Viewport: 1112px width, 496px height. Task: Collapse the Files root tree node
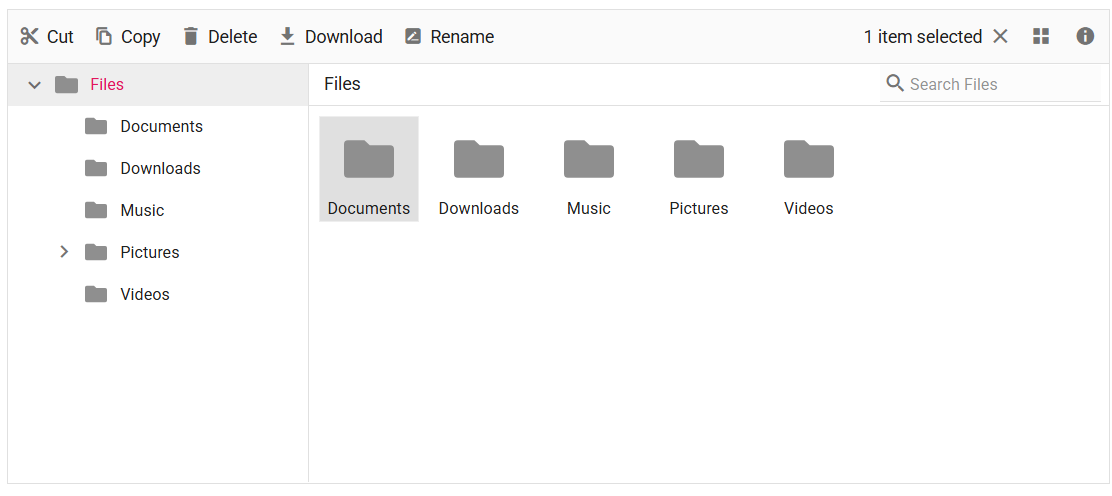tap(35, 85)
